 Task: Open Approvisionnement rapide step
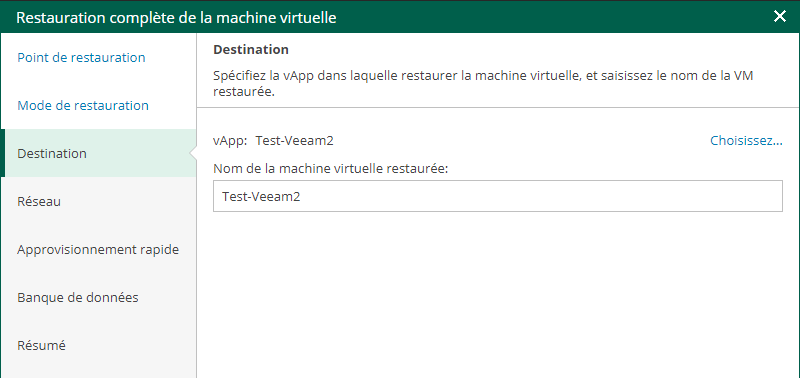(x=98, y=250)
